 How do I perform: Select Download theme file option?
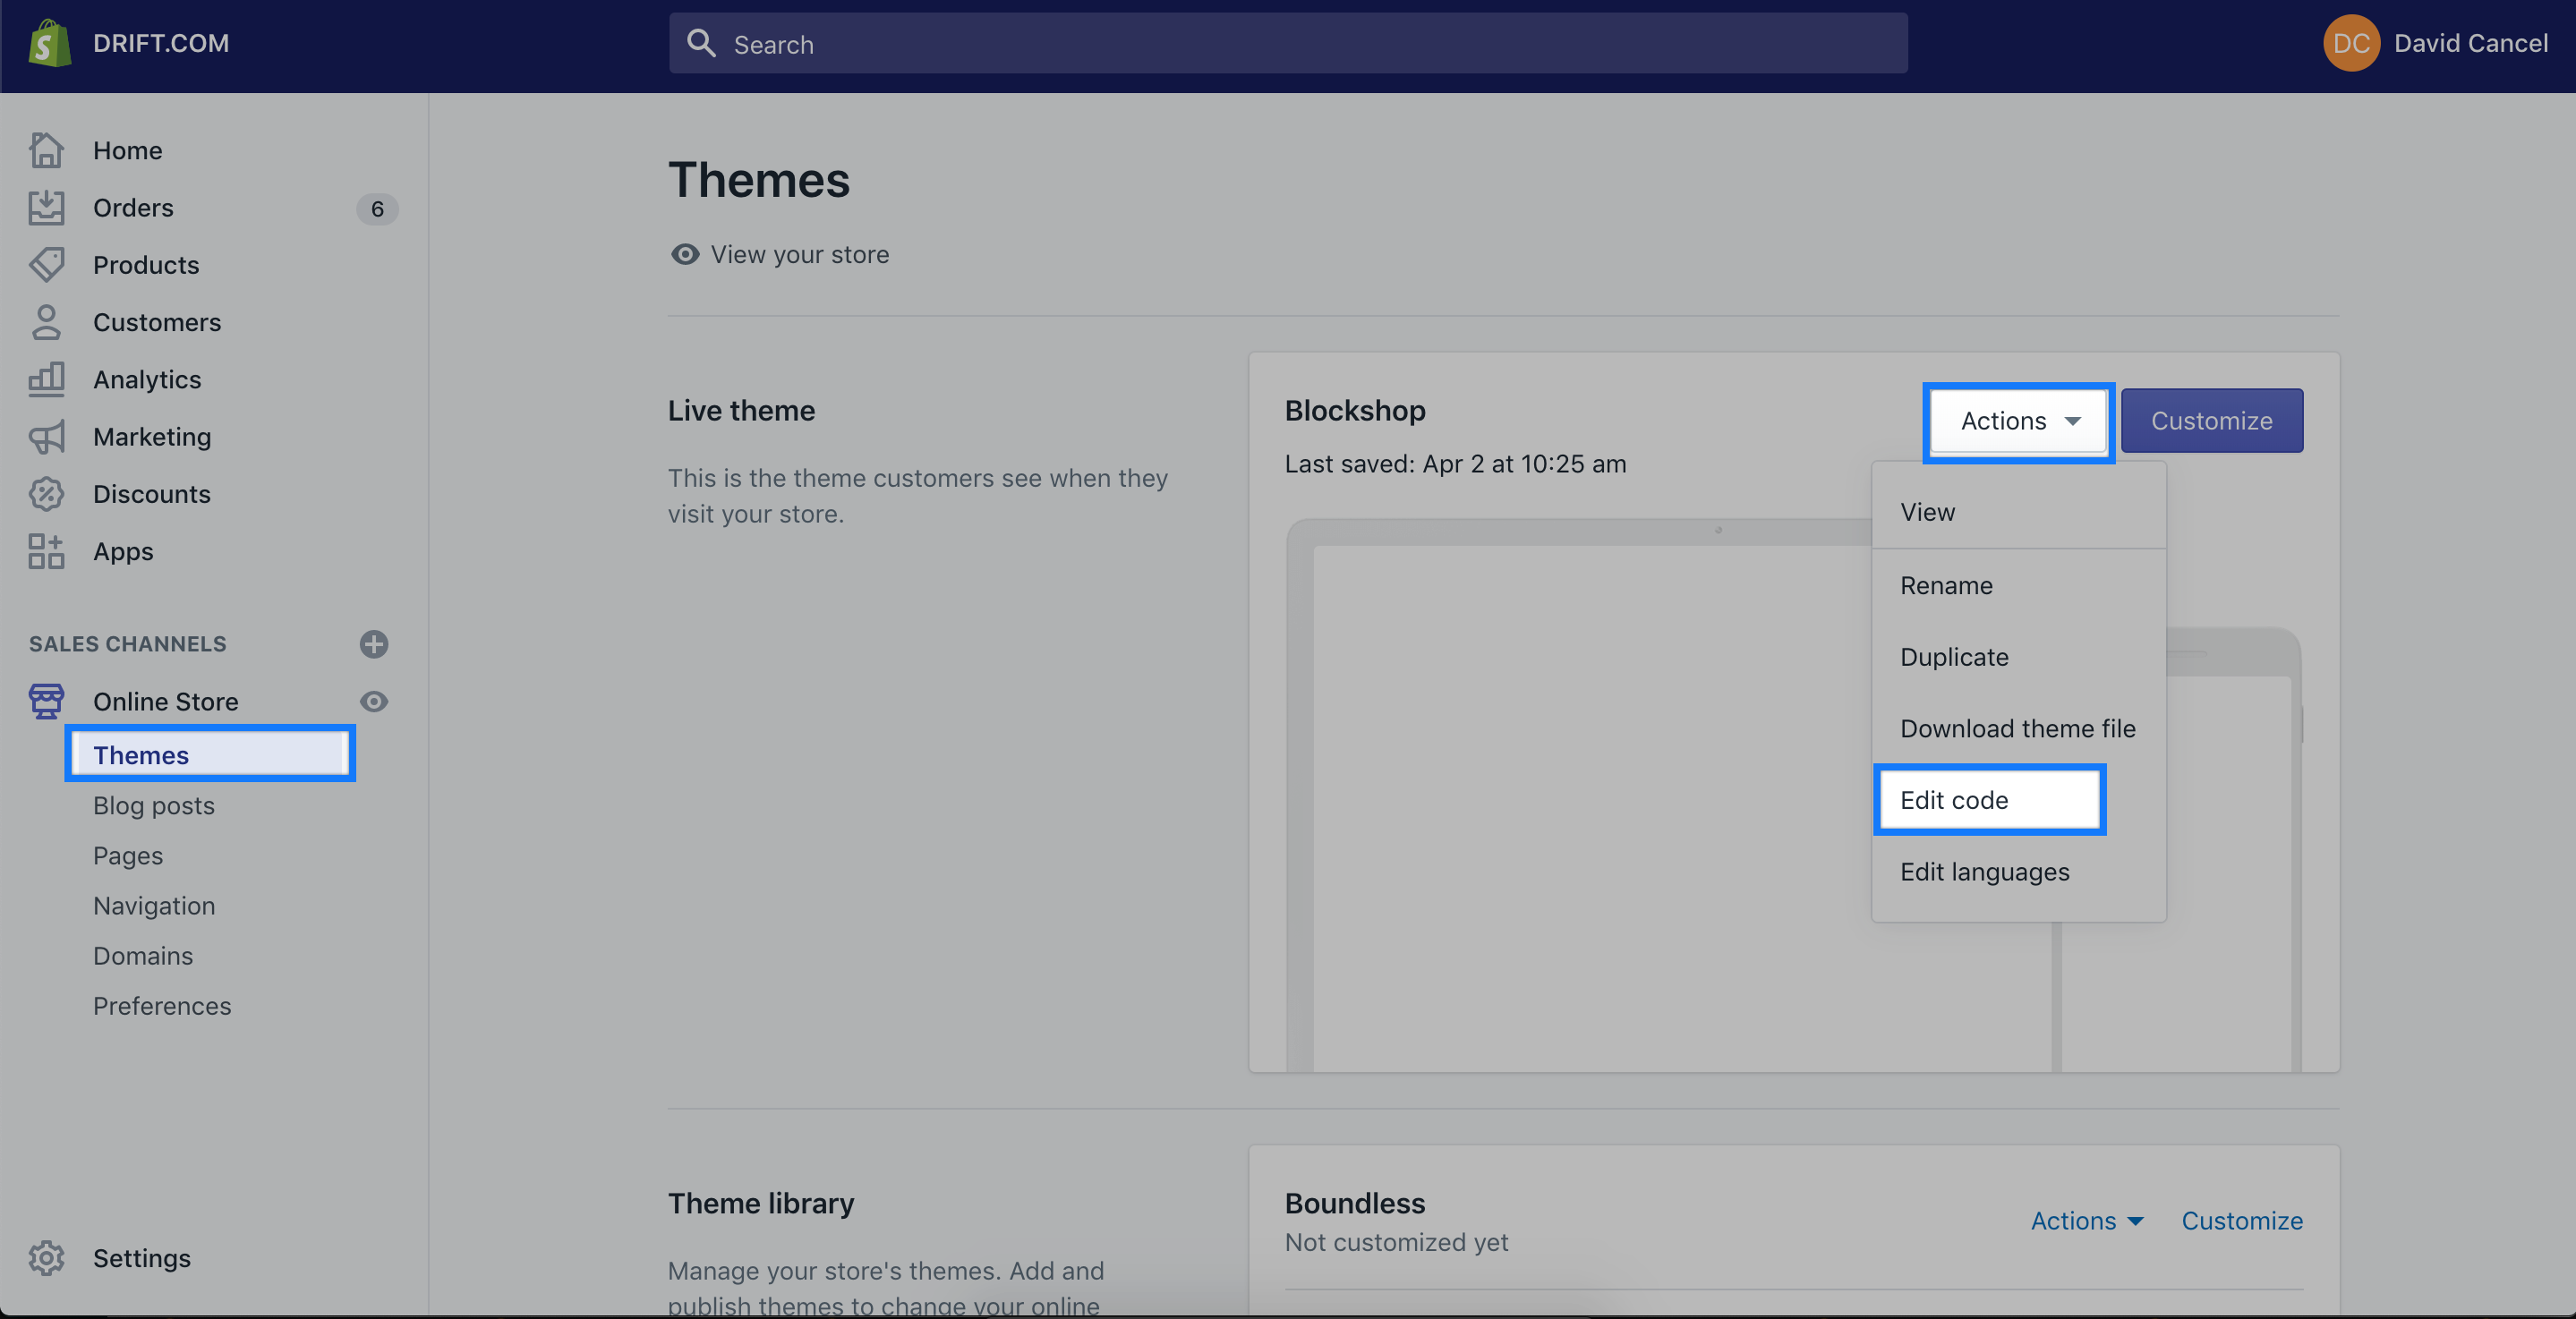(2018, 729)
